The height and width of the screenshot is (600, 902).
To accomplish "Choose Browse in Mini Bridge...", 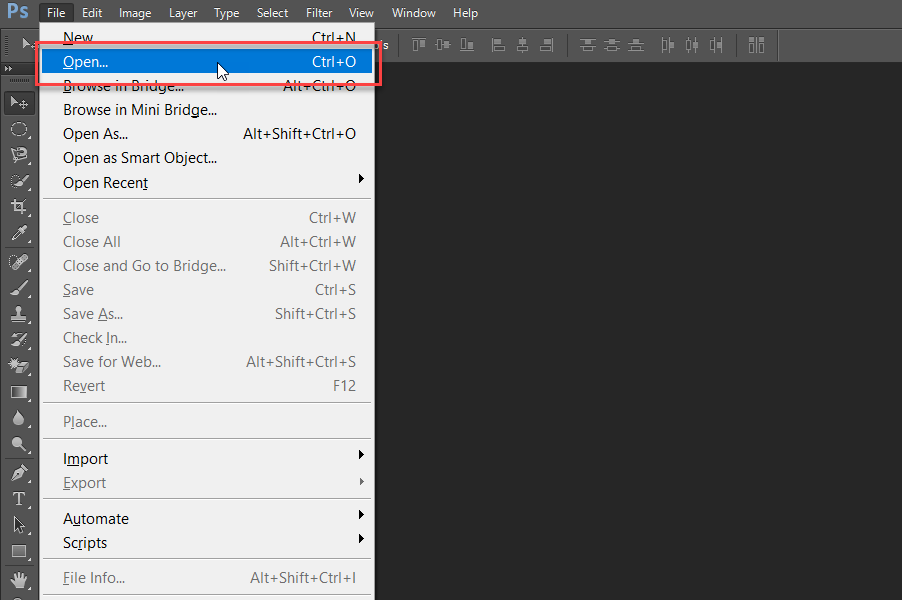I will 140,110.
